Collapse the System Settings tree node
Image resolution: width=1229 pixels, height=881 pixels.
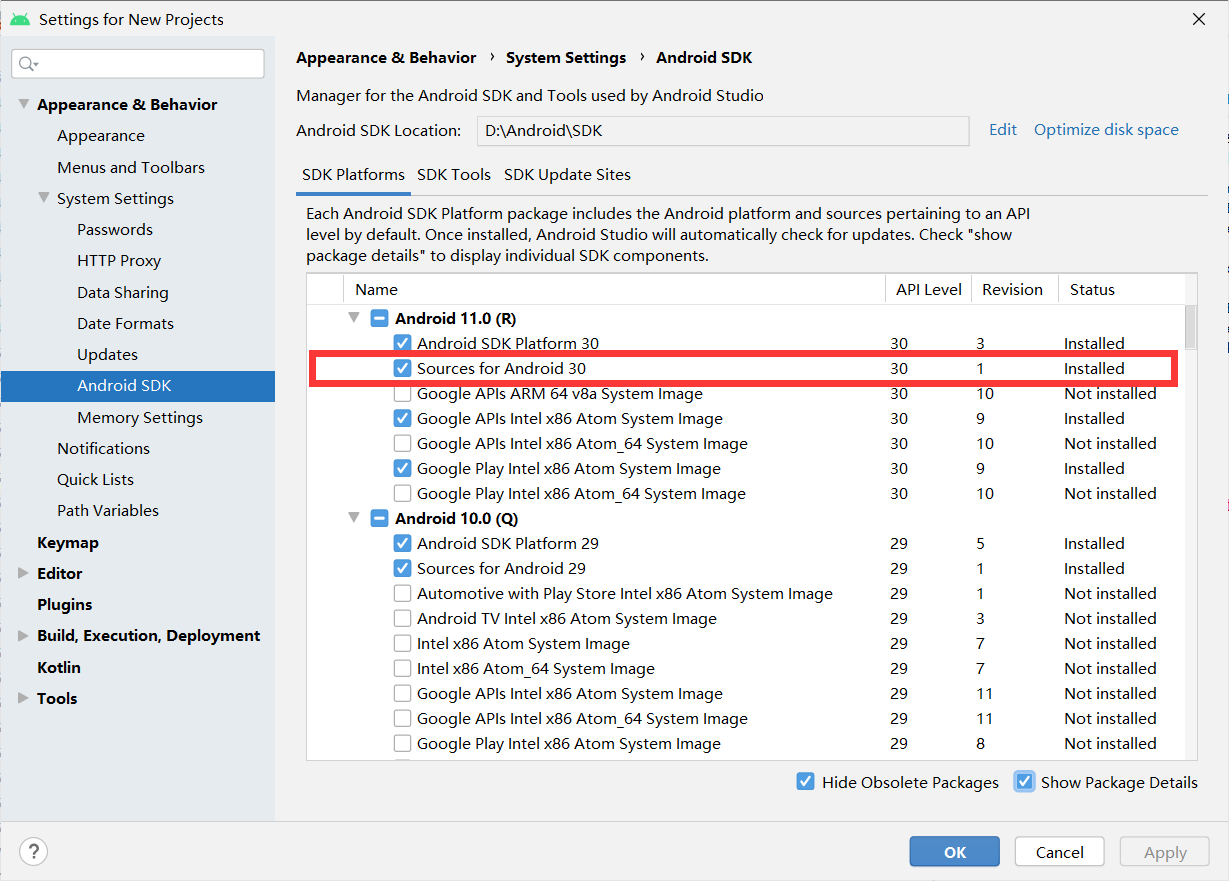tap(43, 198)
